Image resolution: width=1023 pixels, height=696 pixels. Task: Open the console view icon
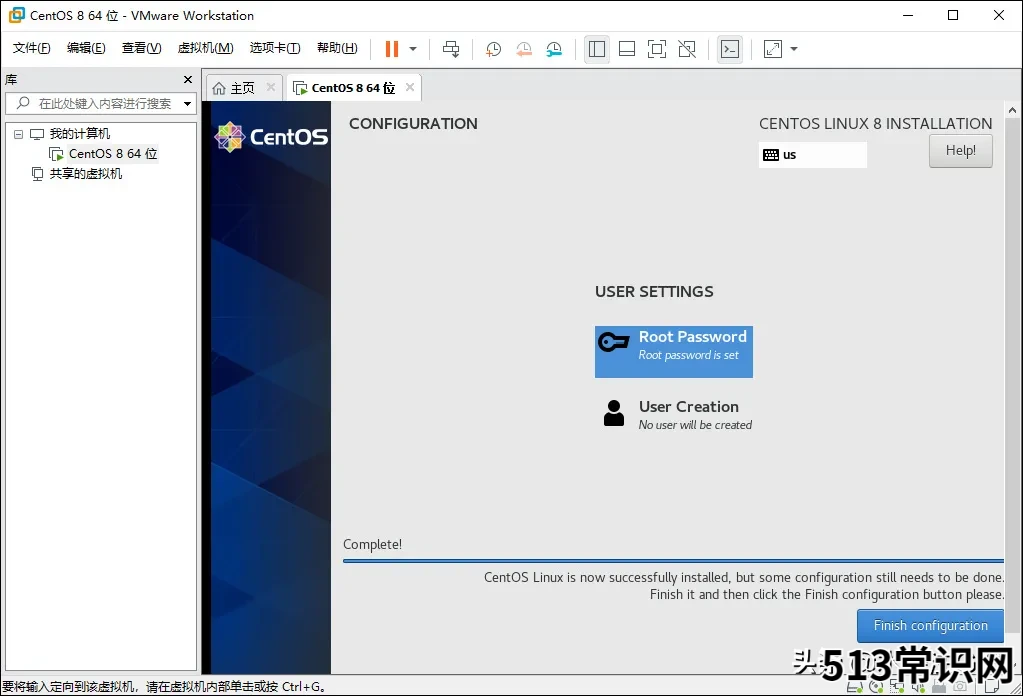click(730, 49)
